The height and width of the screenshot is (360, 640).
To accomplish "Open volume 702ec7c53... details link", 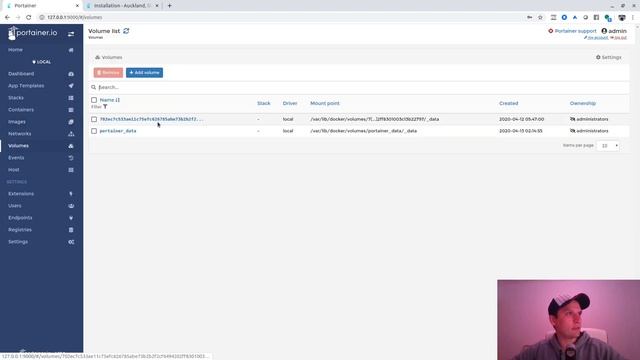I will tap(151, 119).
